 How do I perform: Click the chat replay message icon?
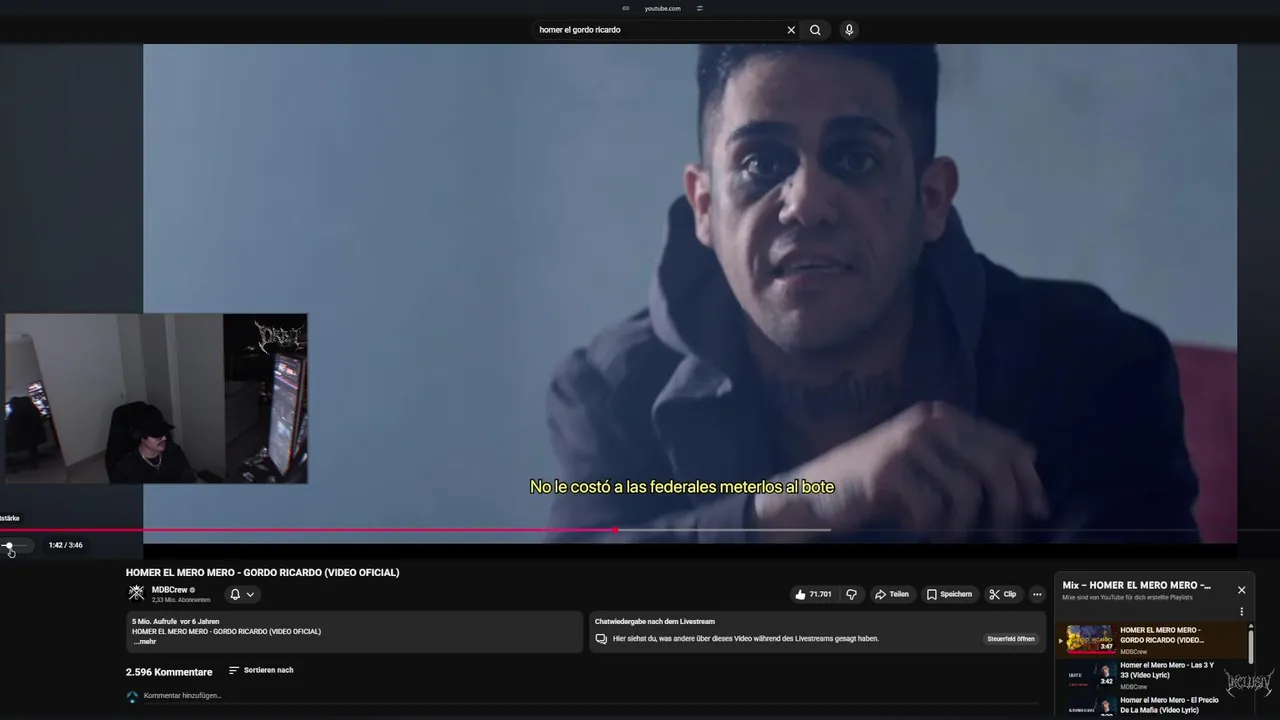[601, 638]
